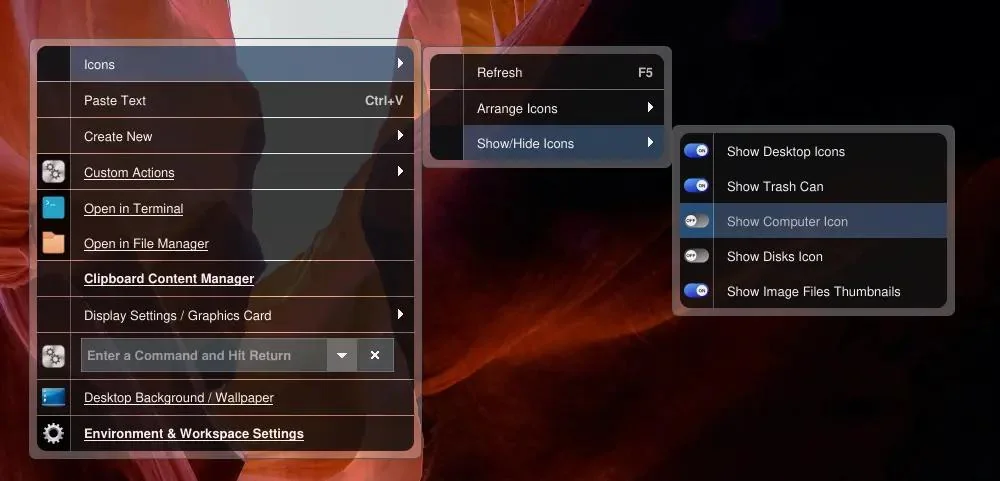Screen dimensions: 1000x481
Task: Click the Enter a Command input field
Action: (x=203, y=355)
